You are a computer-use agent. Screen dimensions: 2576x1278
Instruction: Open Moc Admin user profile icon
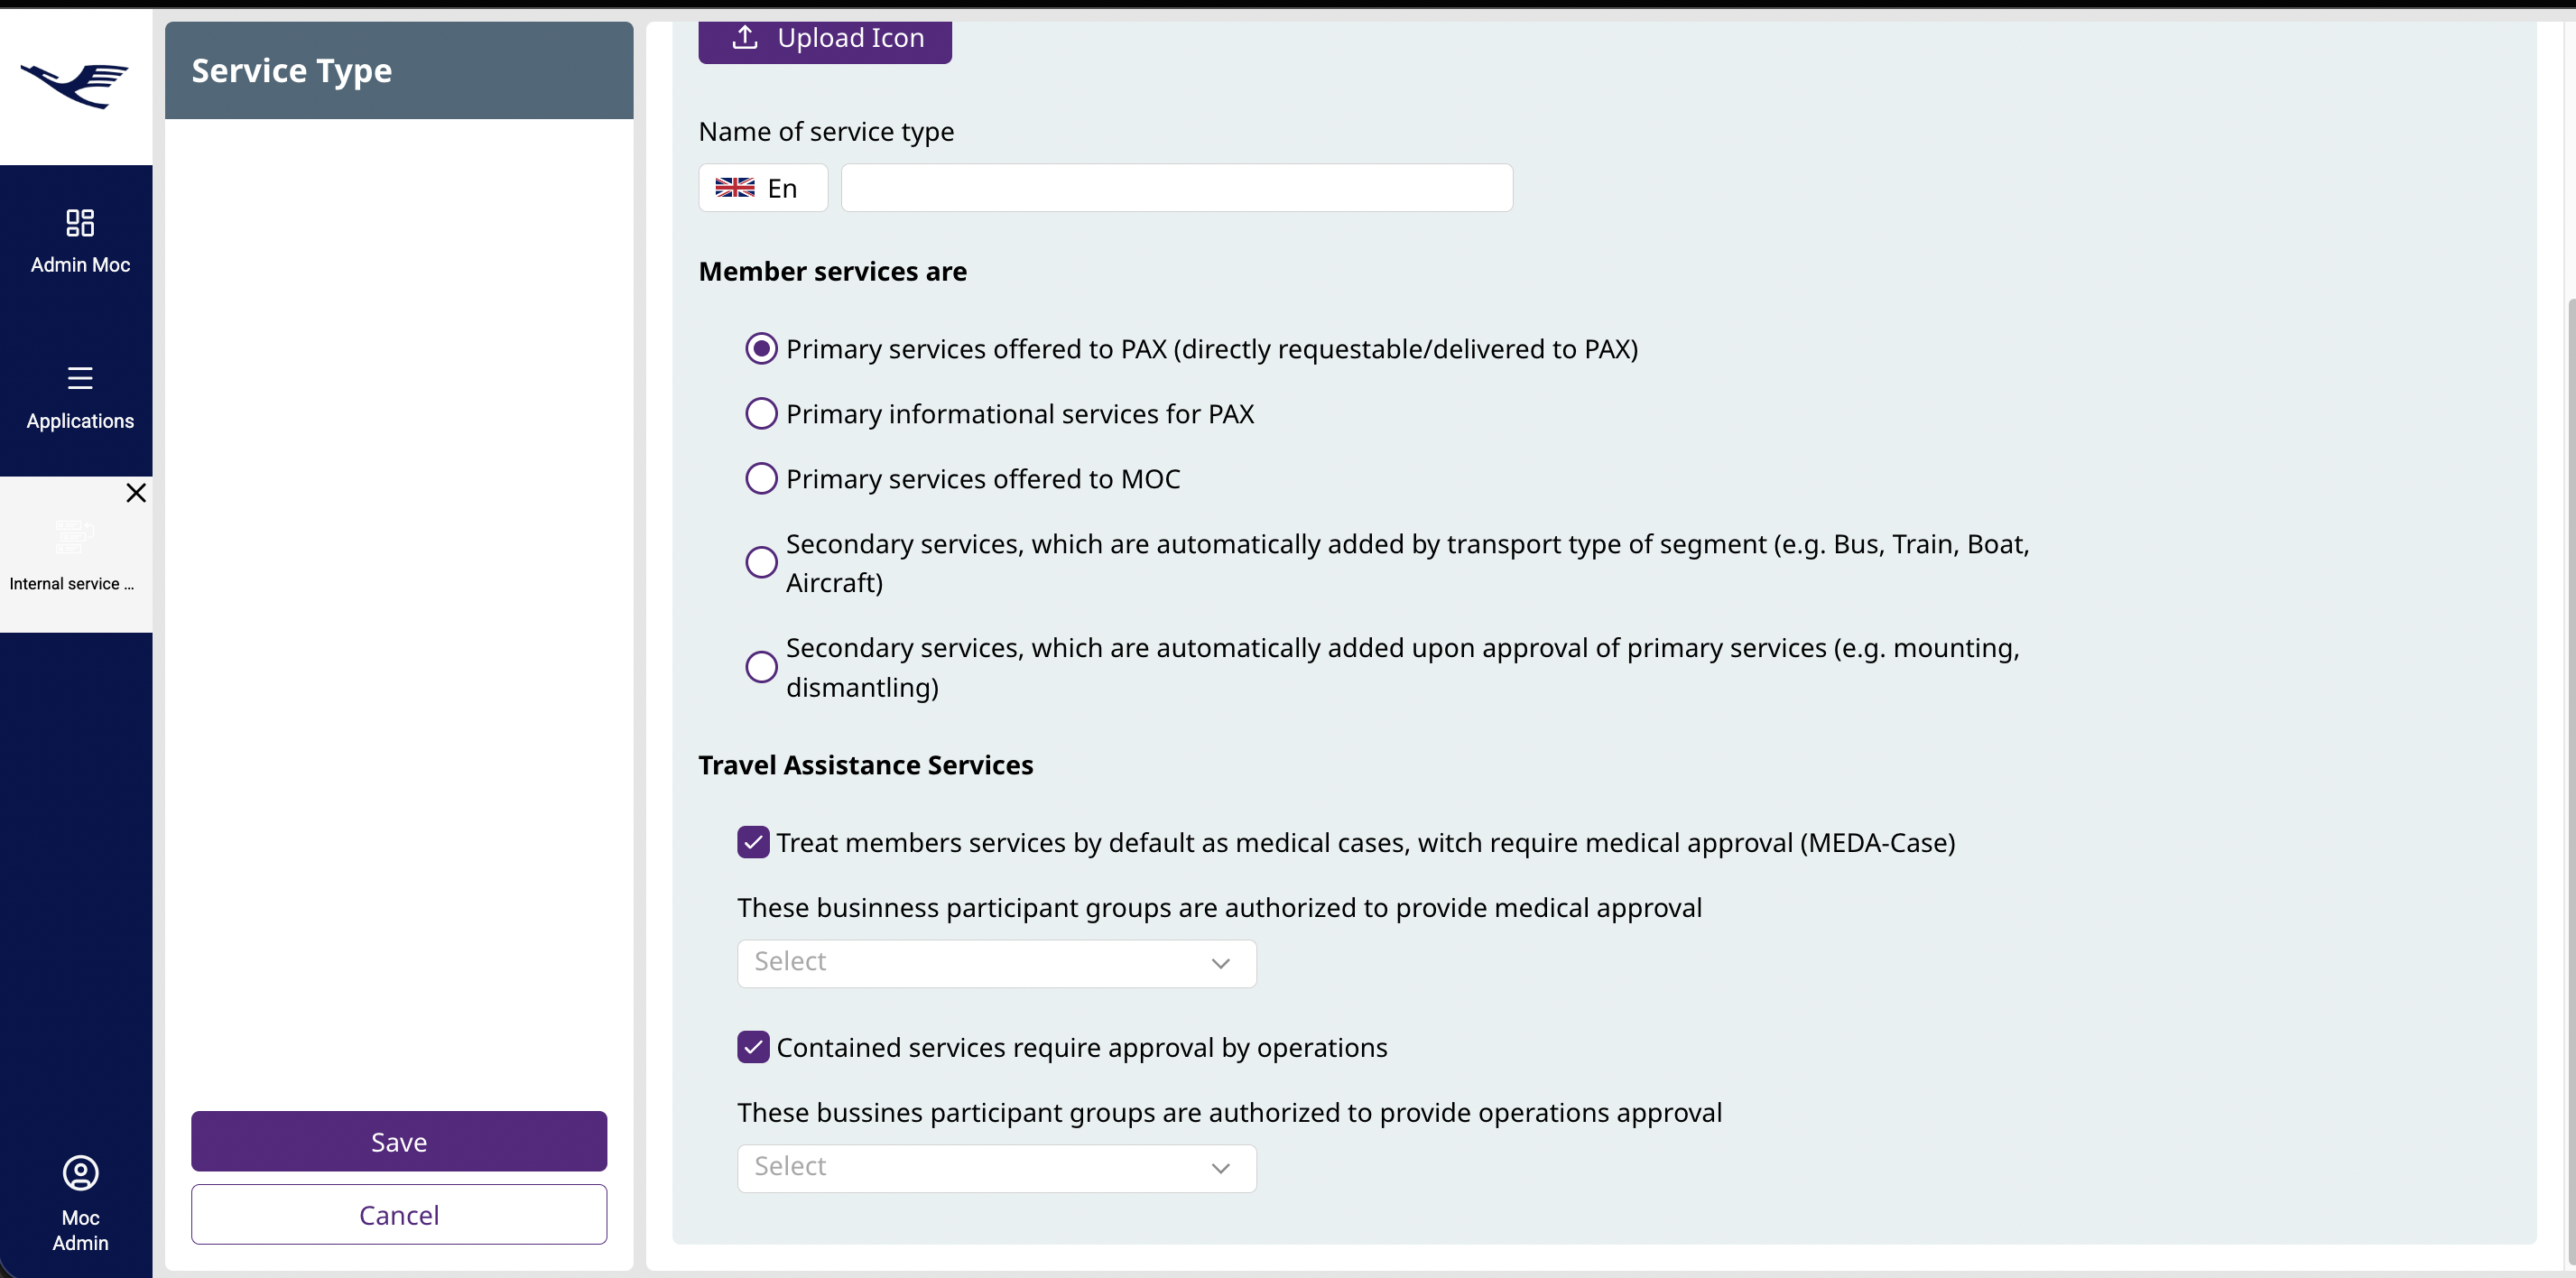[80, 1172]
